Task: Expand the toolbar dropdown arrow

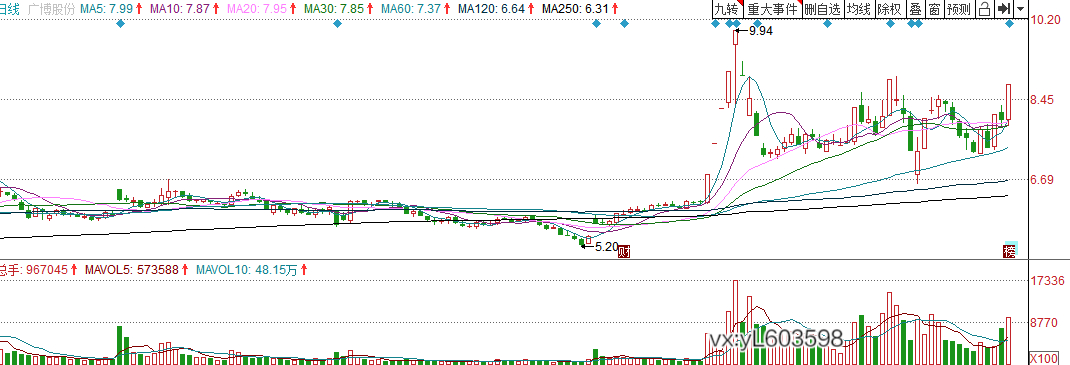Action: coord(1020,9)
